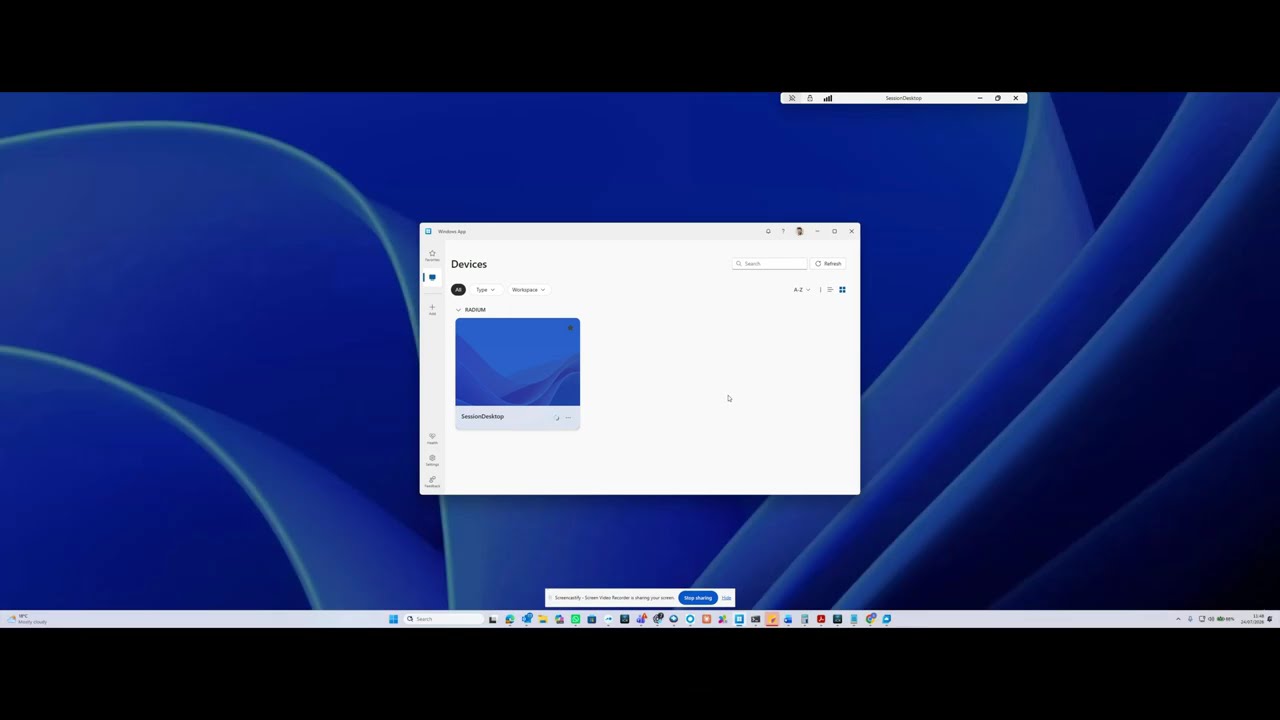The image size is (1280, 720).
Task: Select the All filter pill
Action: (x=458, y=290)
